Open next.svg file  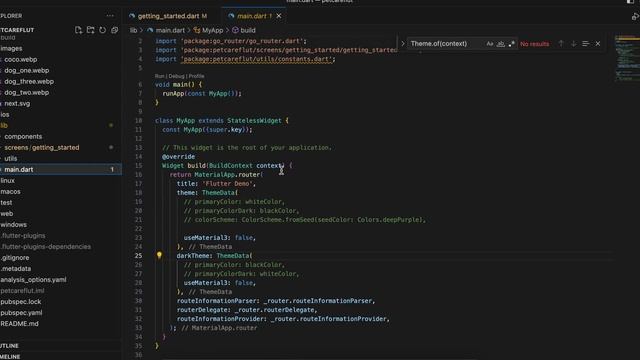[x=17, y=103]
